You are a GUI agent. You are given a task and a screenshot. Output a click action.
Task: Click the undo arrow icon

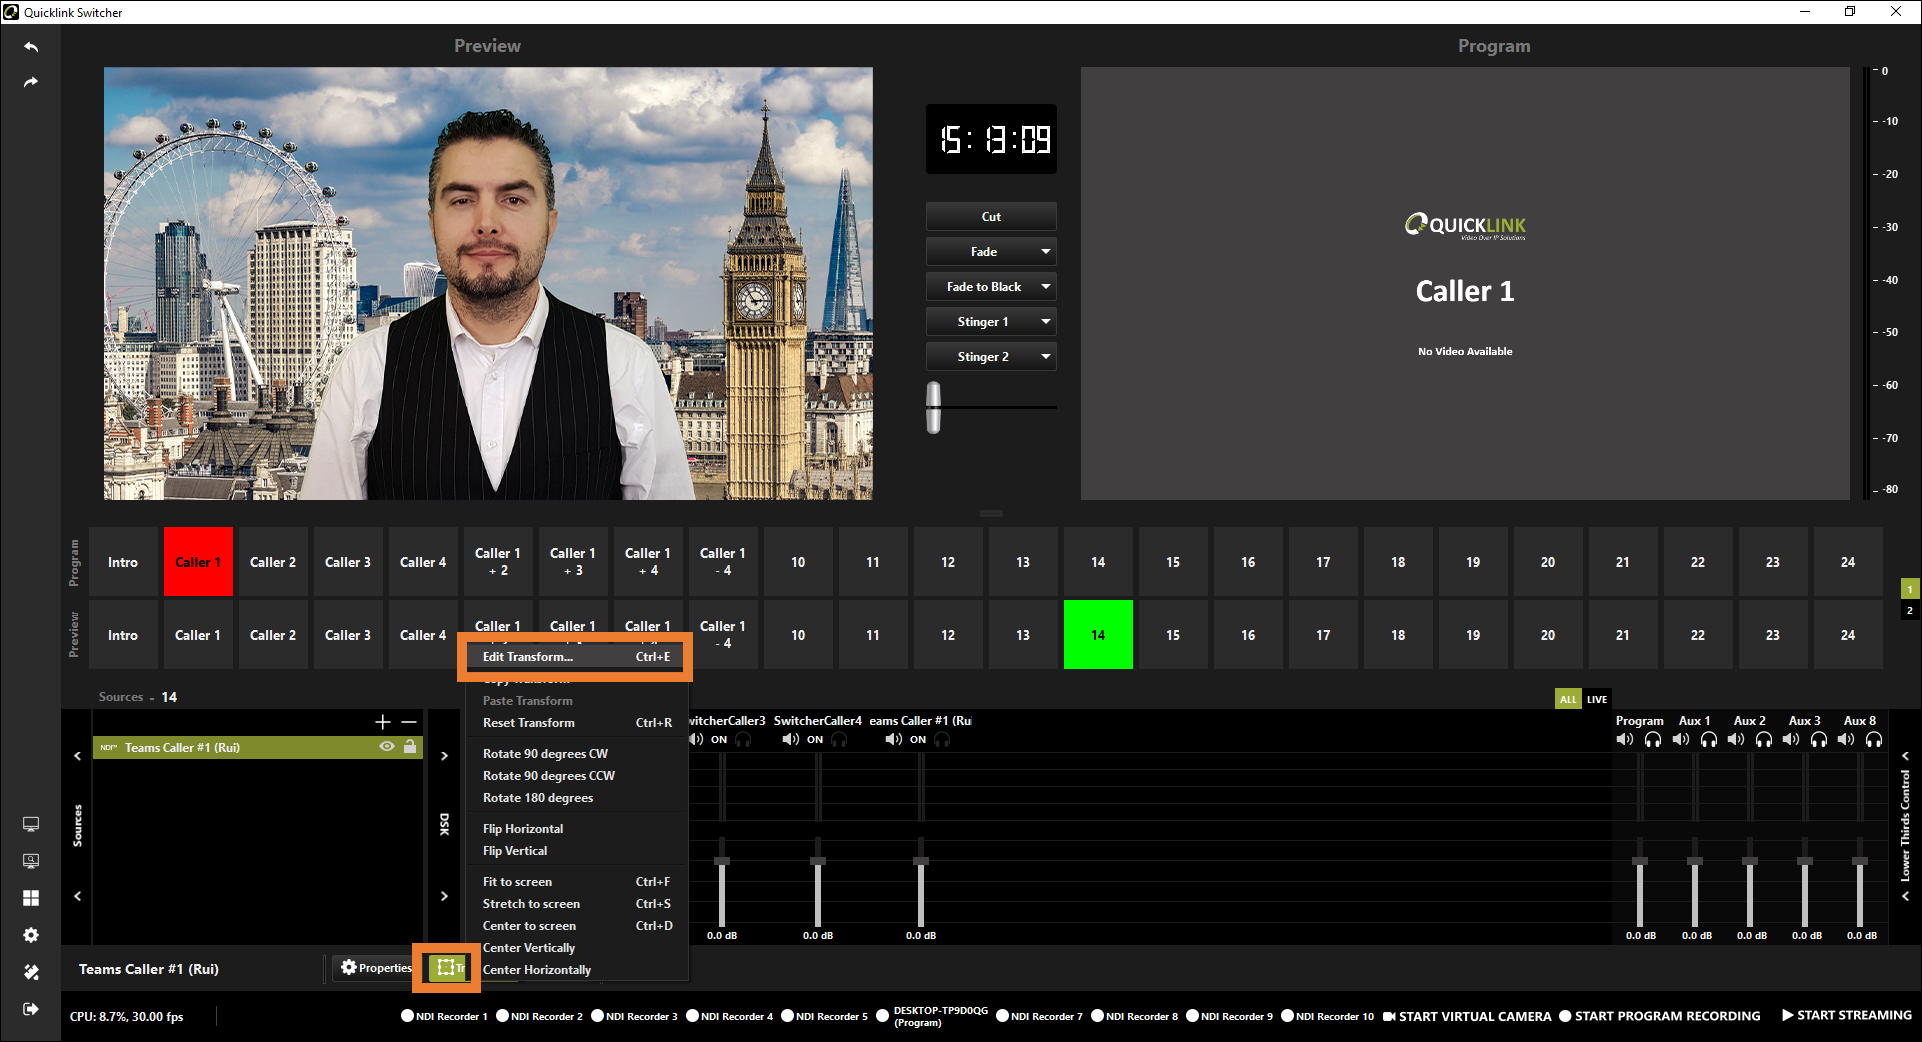pos(31,47)
